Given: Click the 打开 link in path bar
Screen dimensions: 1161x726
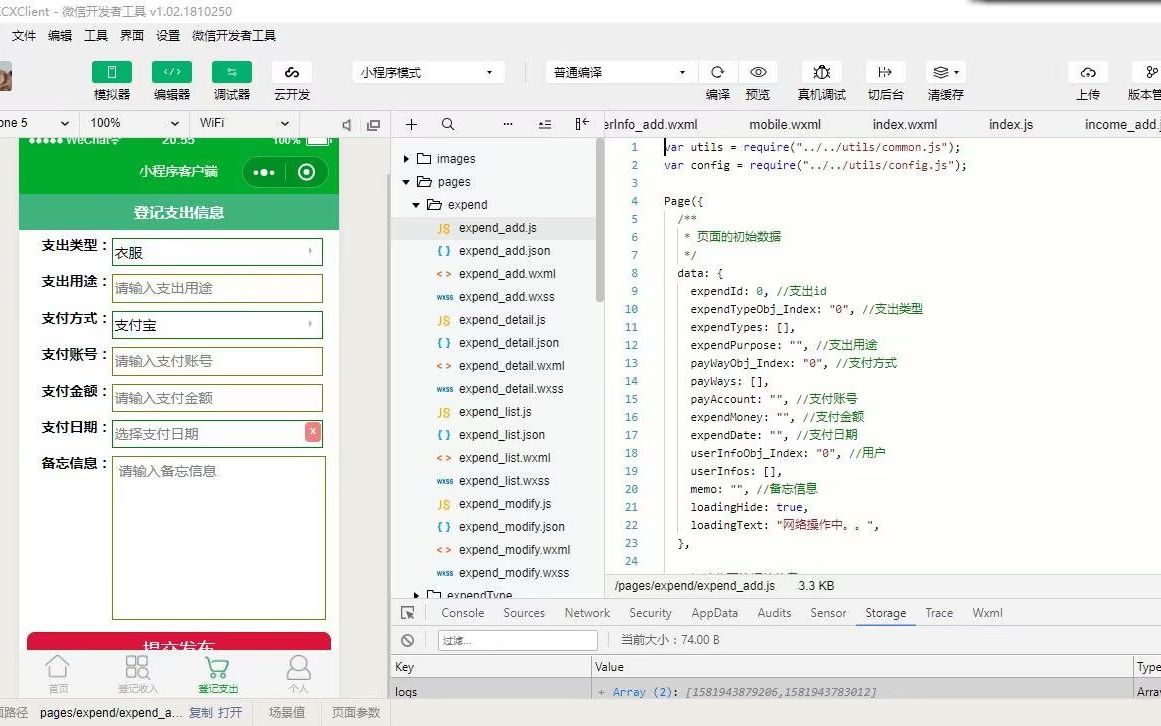Looking at the screenshot, I should [x=230, y=712].
